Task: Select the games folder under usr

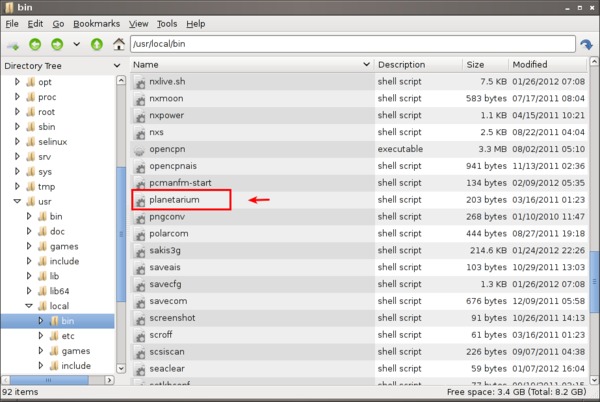Action: point(64,246)
